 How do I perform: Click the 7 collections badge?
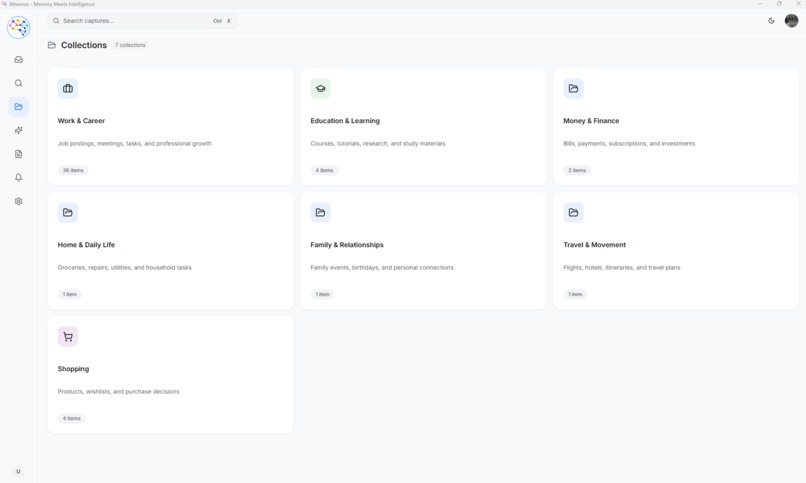click(130, 45)
